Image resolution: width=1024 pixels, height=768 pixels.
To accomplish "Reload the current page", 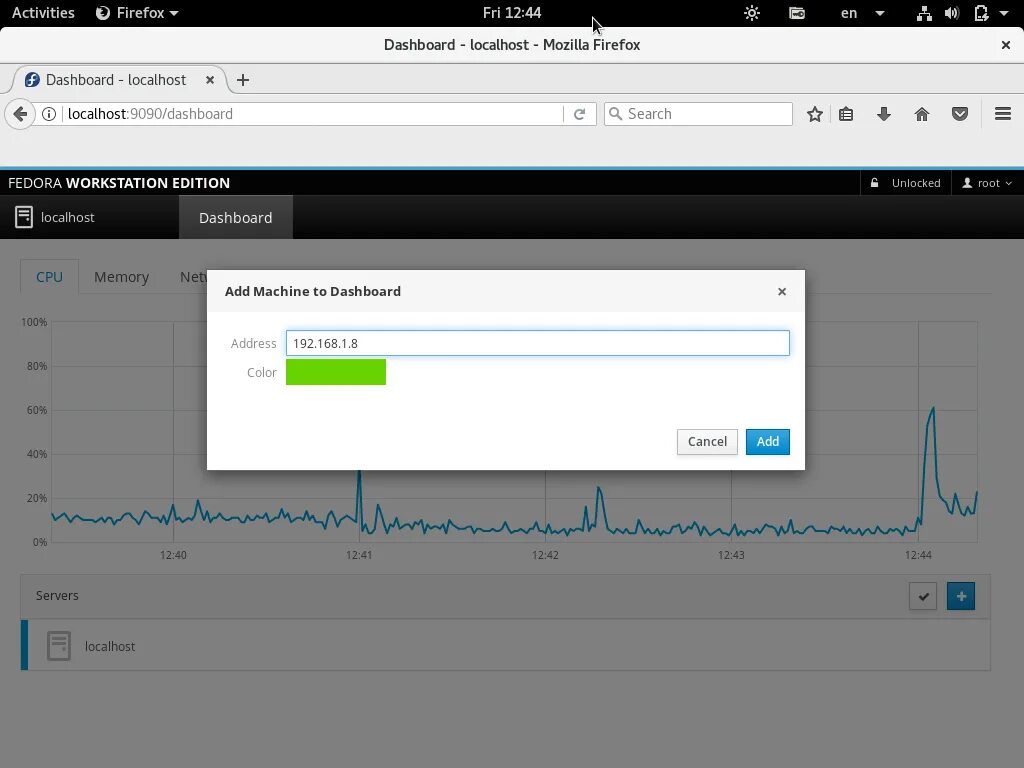I will click(x=579, y=114).
